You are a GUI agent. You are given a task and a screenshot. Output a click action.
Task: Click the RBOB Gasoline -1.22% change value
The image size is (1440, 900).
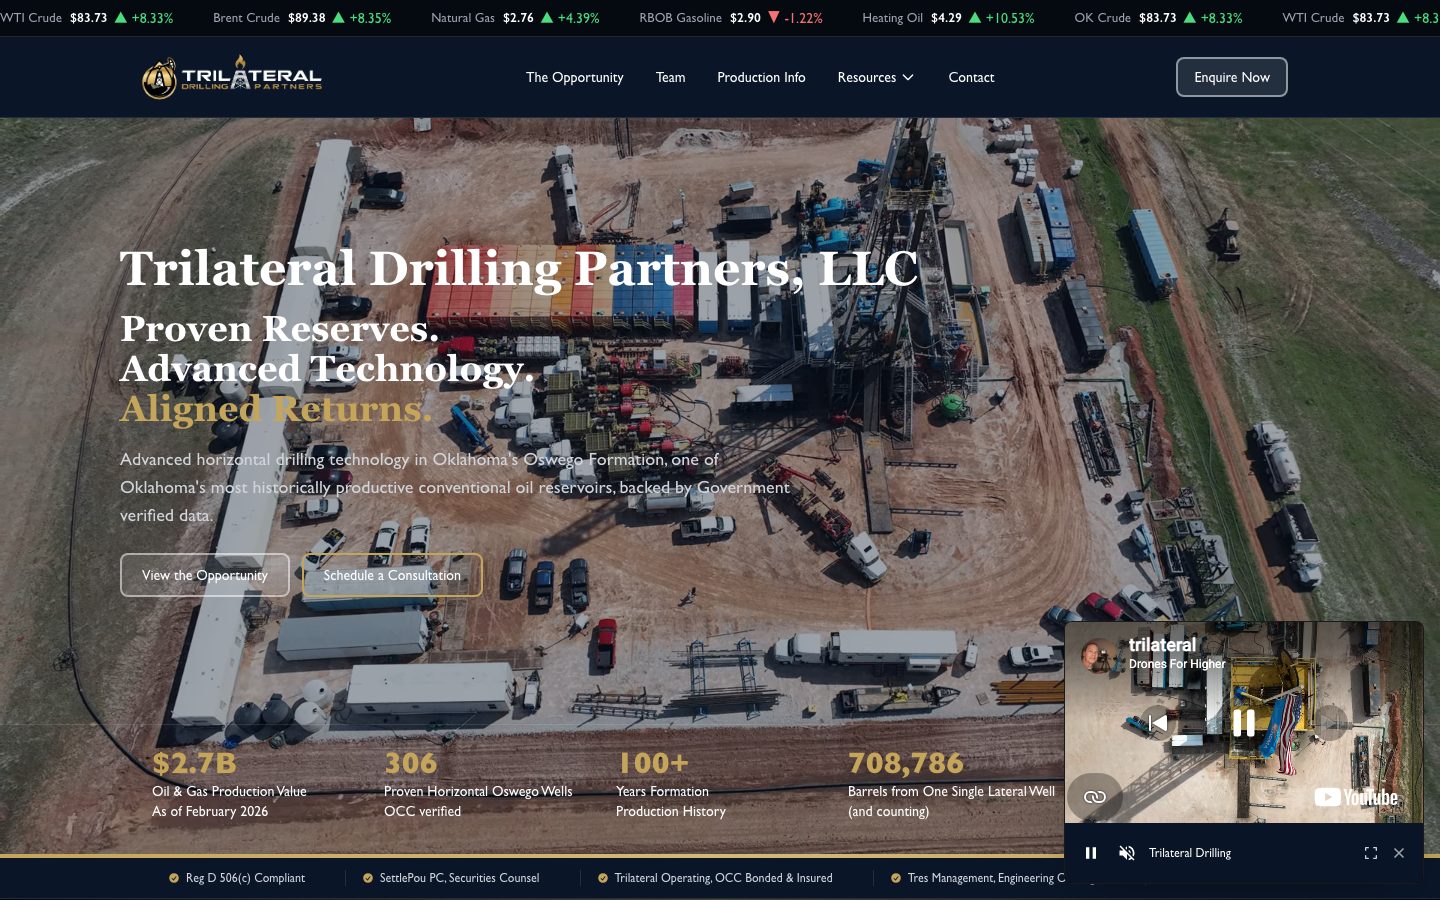point(804,18)
